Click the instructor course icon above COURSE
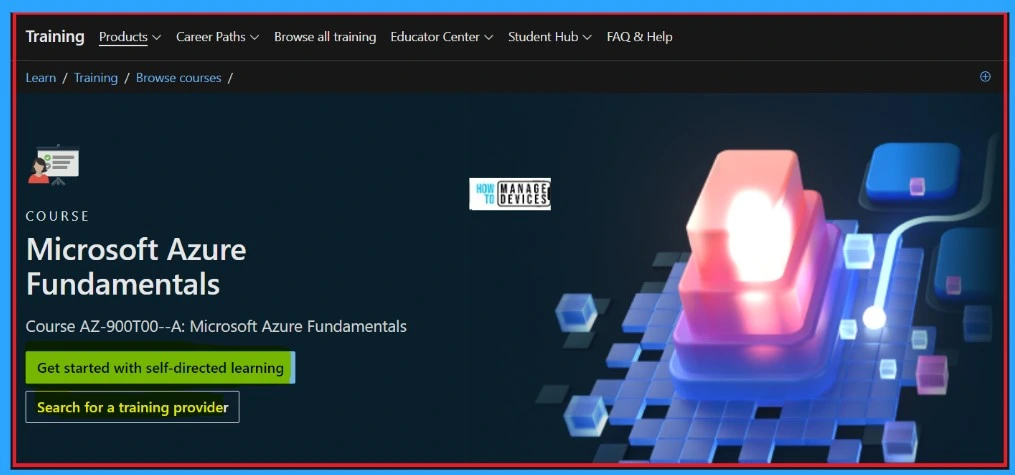The image size is (1015, 475). [54, 166]
